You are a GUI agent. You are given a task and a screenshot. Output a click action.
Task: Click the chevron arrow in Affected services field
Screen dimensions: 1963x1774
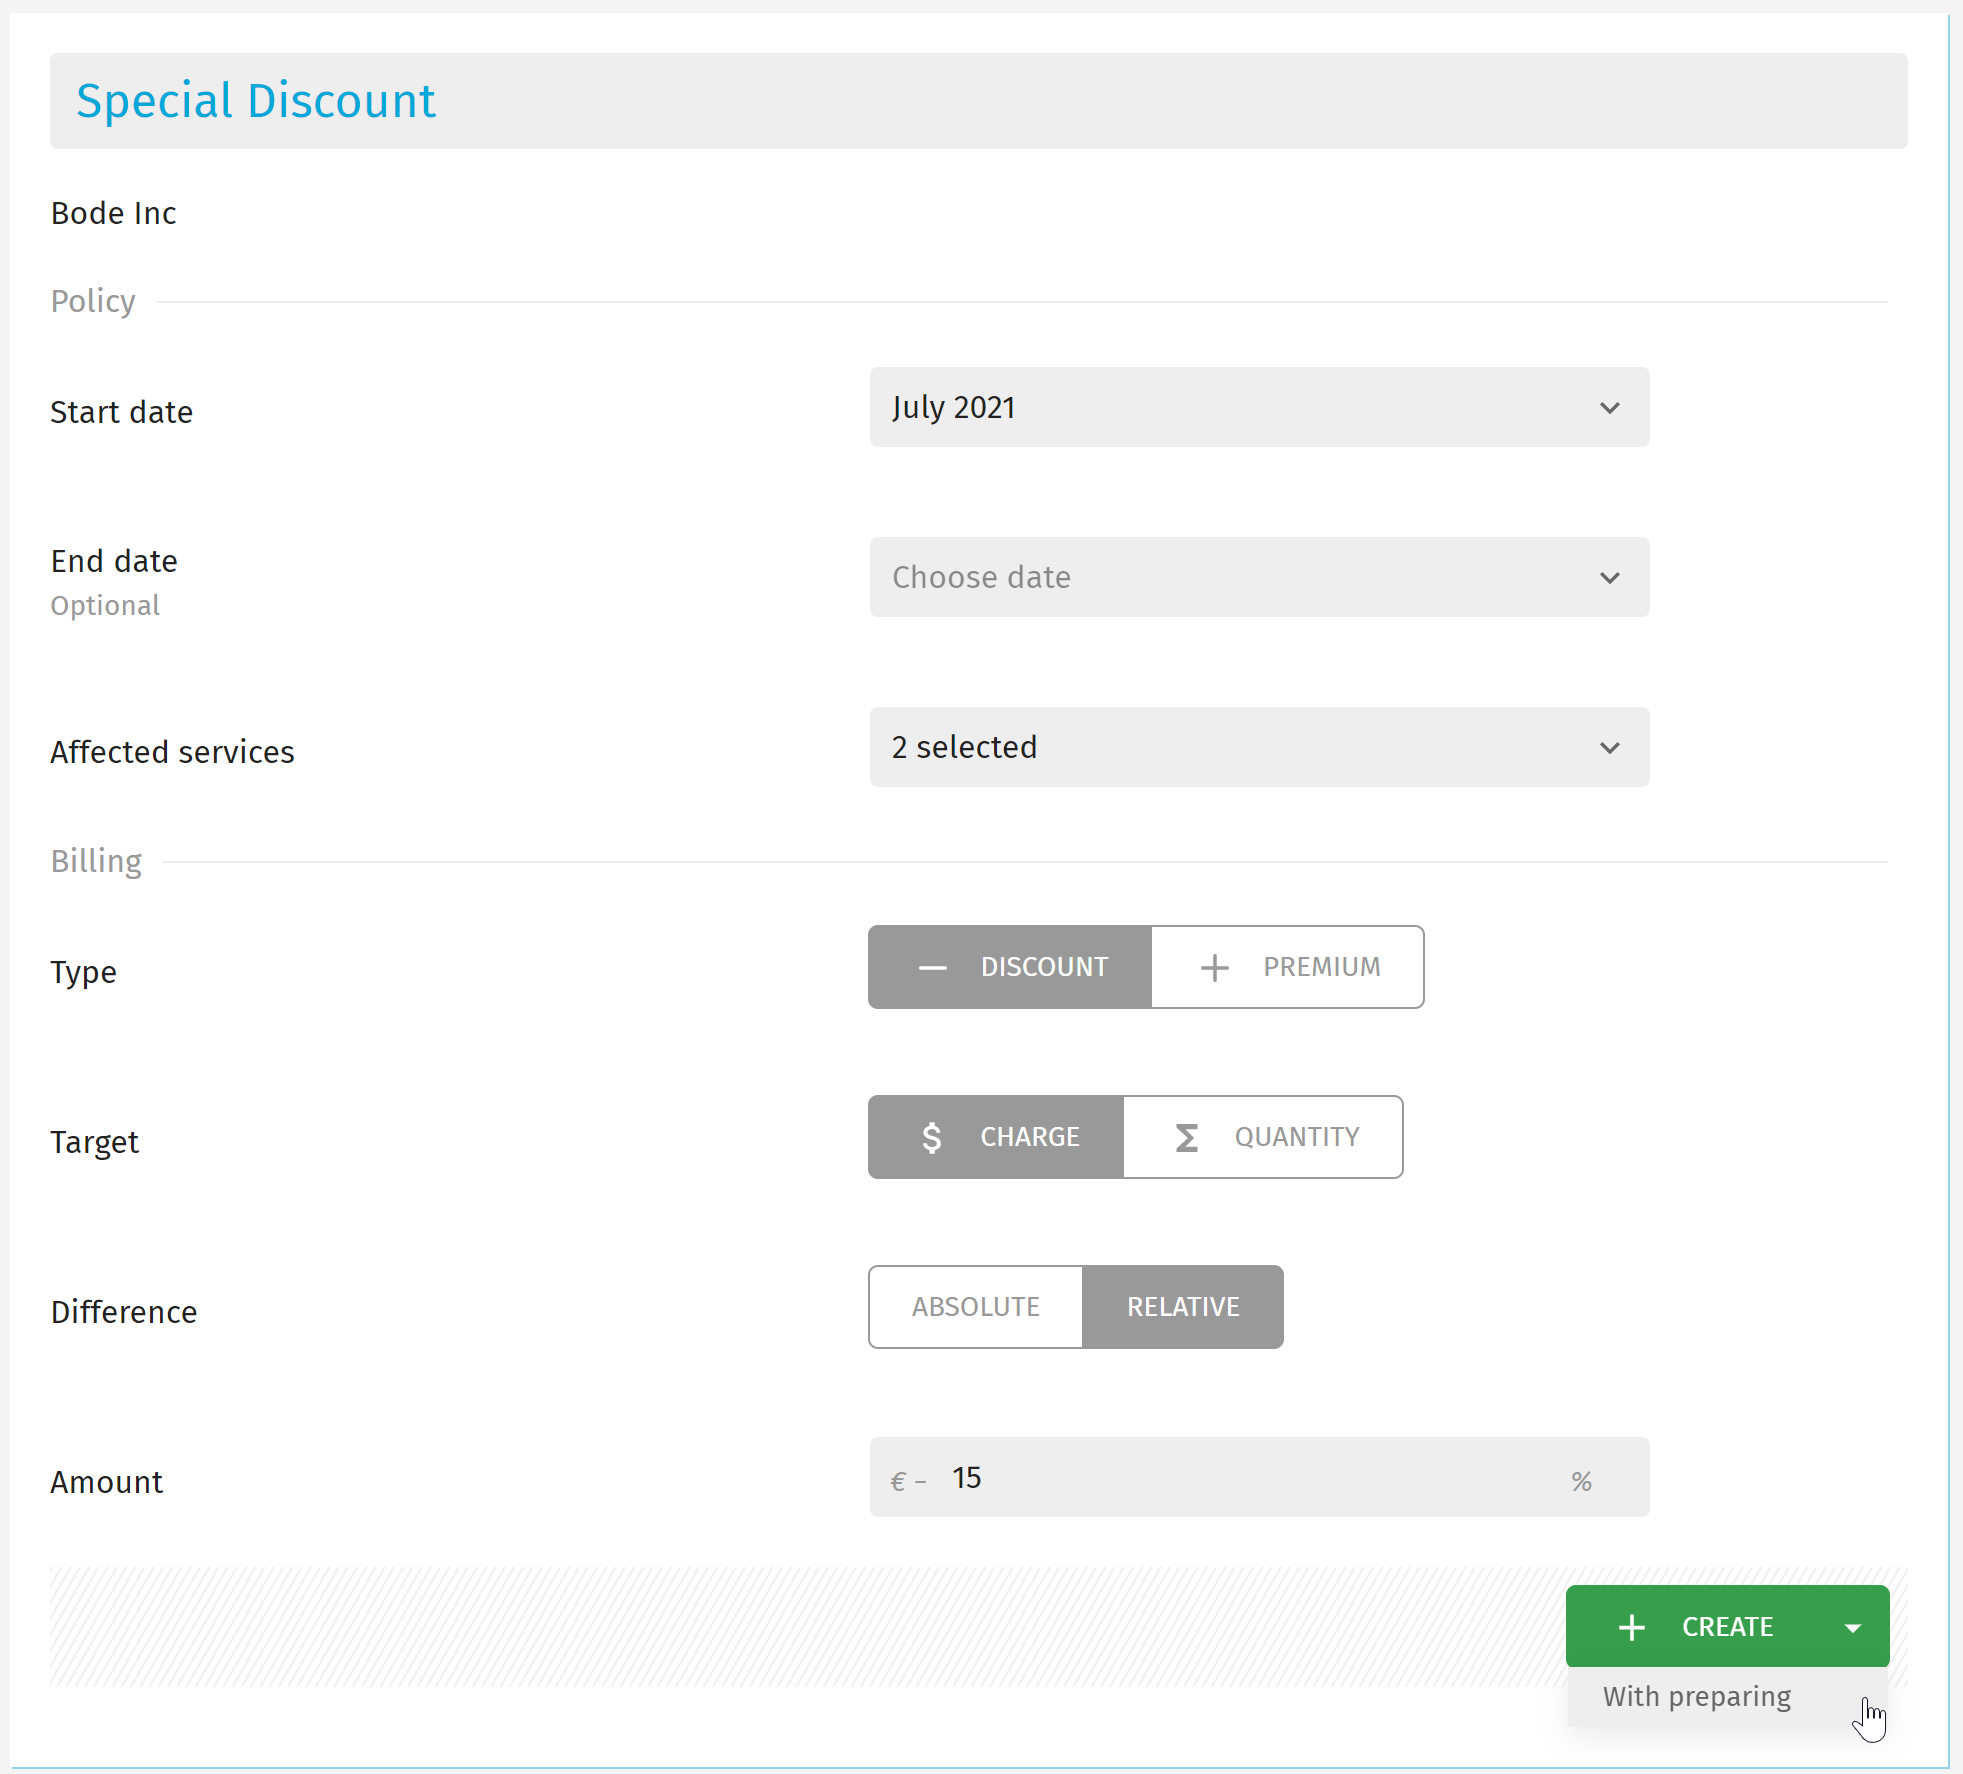click(1609, 748)
